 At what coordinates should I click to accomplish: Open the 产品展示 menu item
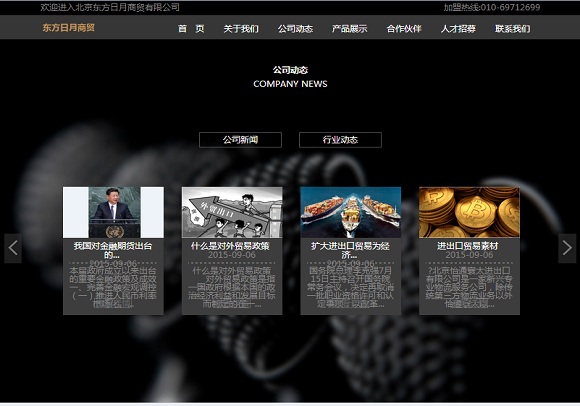click(x=350, y=28)
